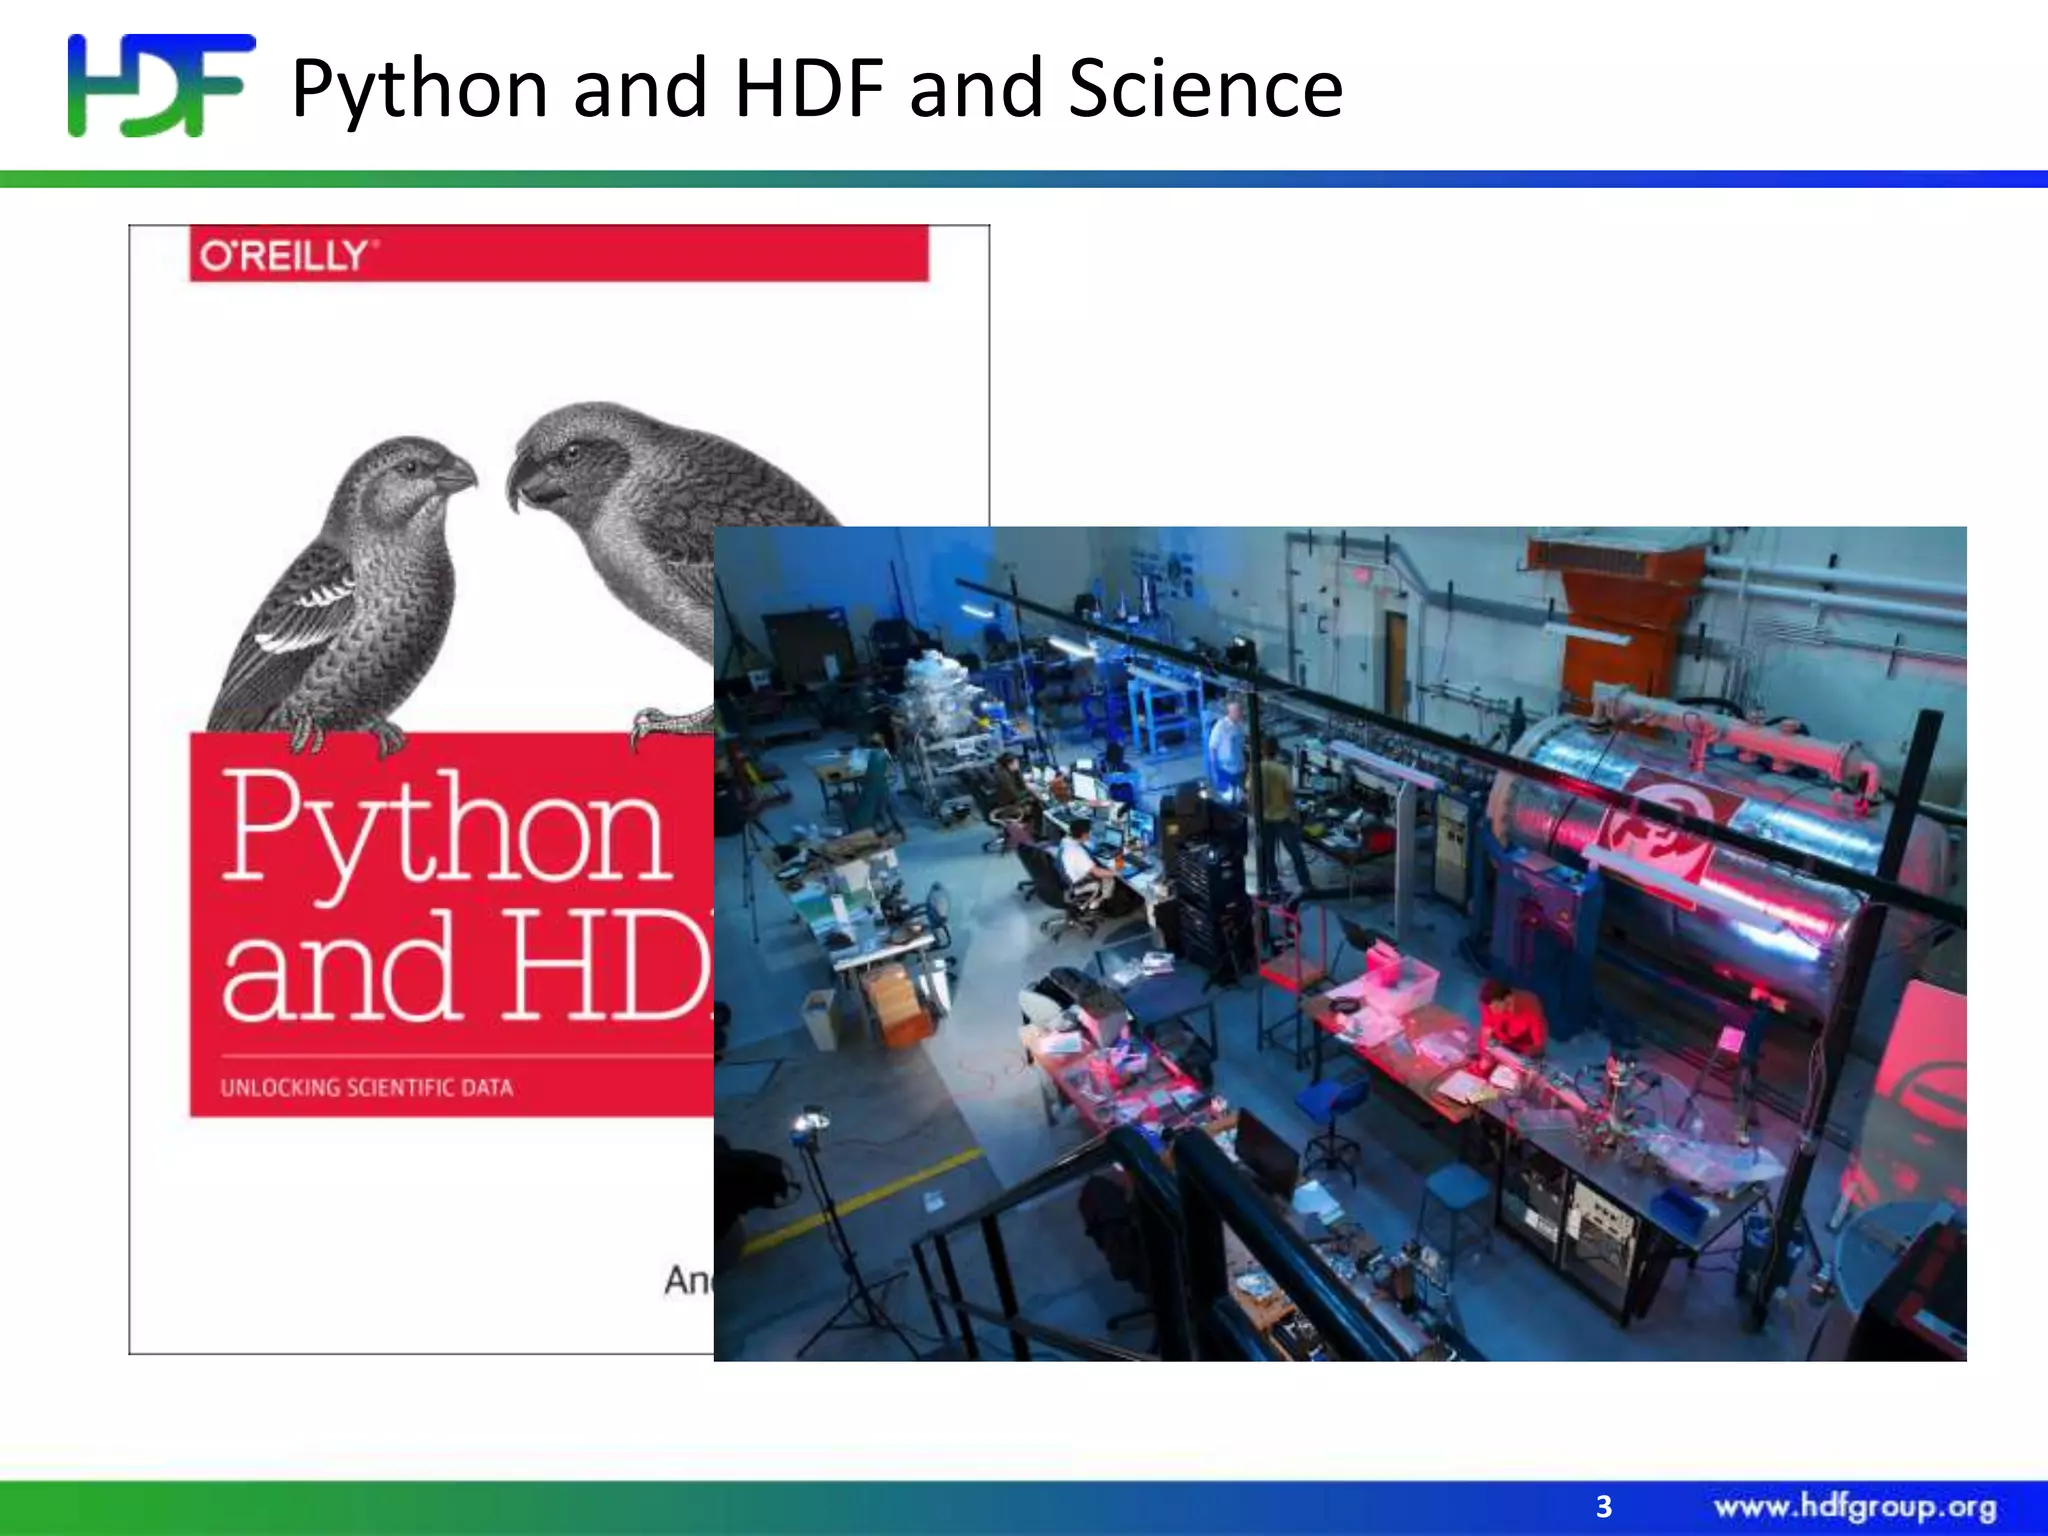Viewport: 2048px width, 1536px height.
Task: Click the slide number 3
Action: click(x=1604, y=1506)
